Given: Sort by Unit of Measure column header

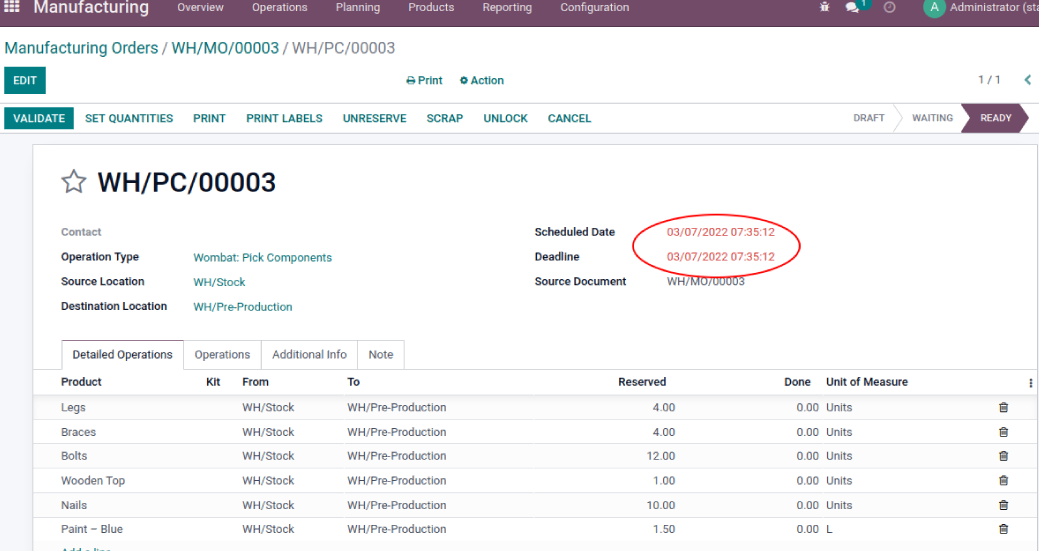Looking at the screenshot, I should [867, 382].
